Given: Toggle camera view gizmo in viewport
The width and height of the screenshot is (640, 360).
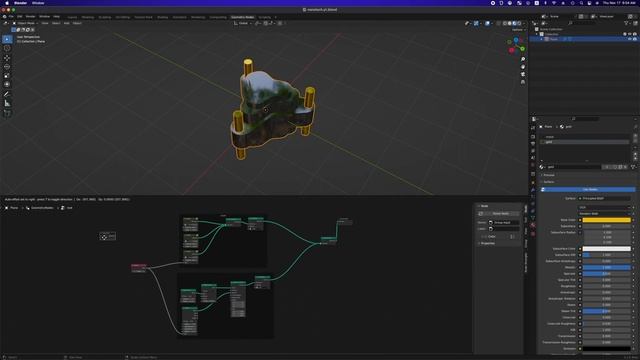Looking at the screenshot, I should 523,74.
